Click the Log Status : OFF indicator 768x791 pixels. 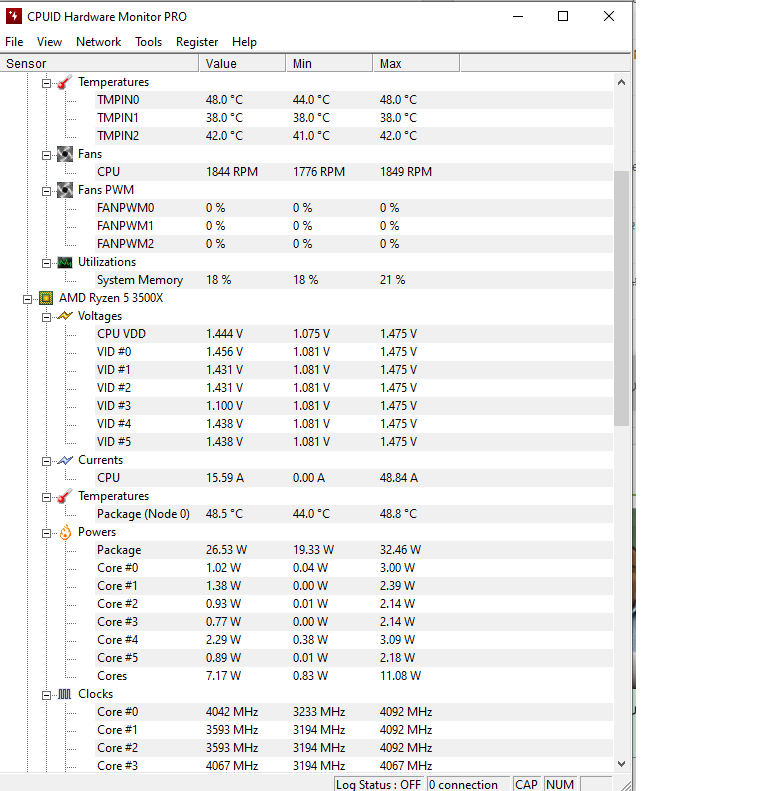coord(379,784)
